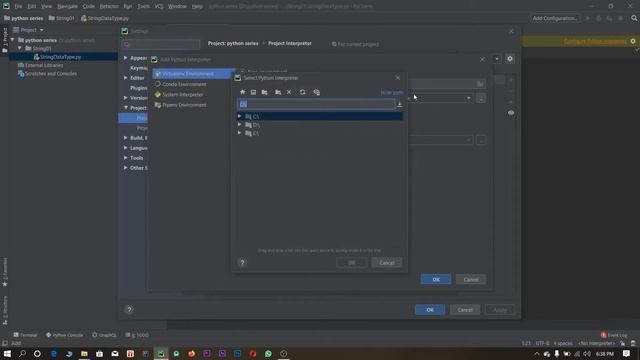Click the Add Configuration button
The width and height of the screenshot is (640, 360).
click(555, 18)
